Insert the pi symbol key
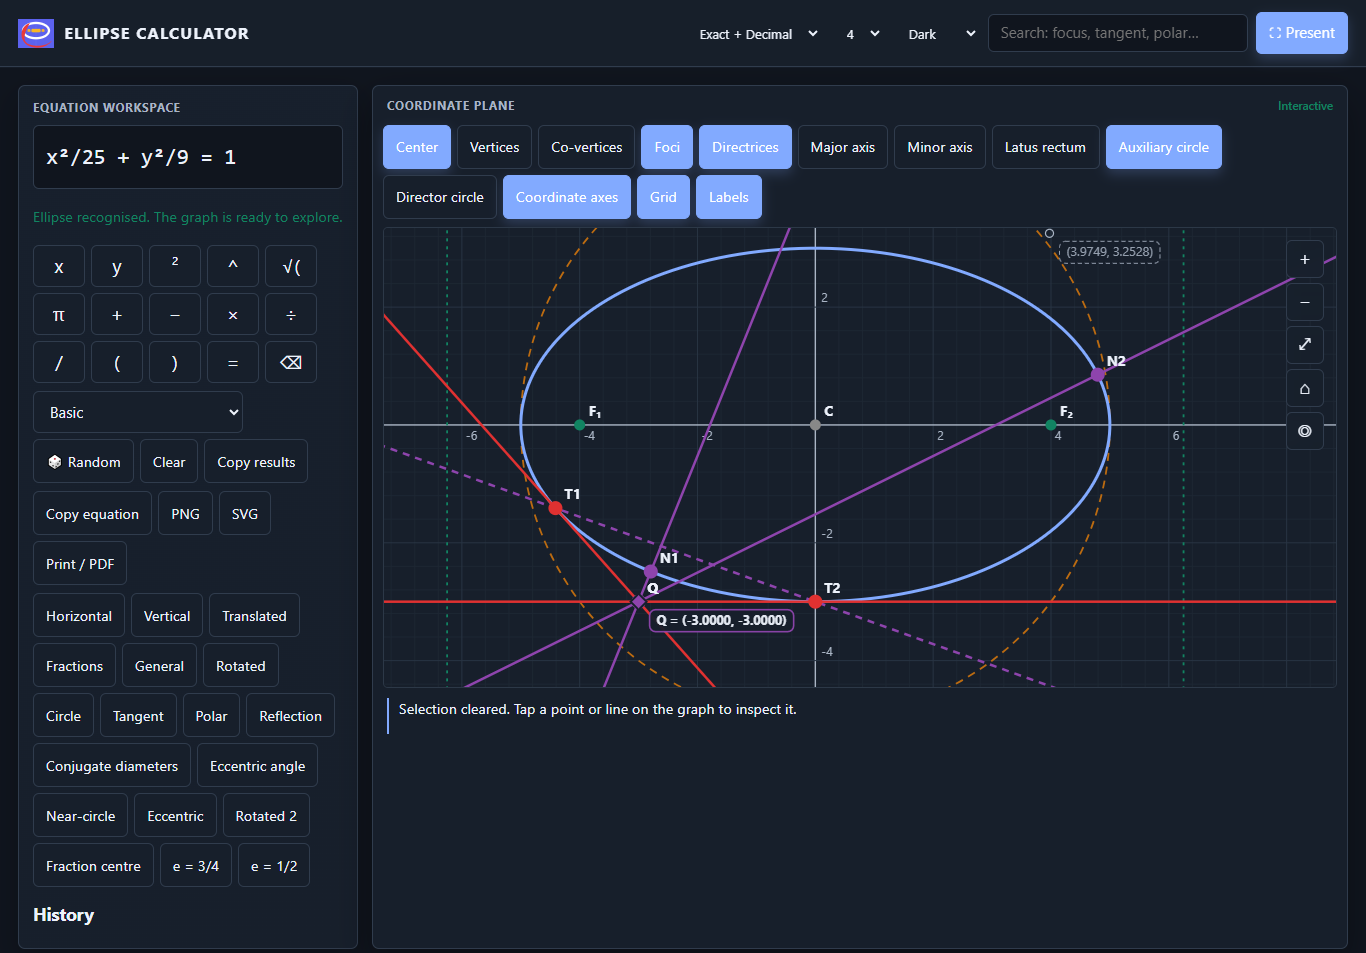The height and width of the screenshot is (953, 1366). (59, 314)
